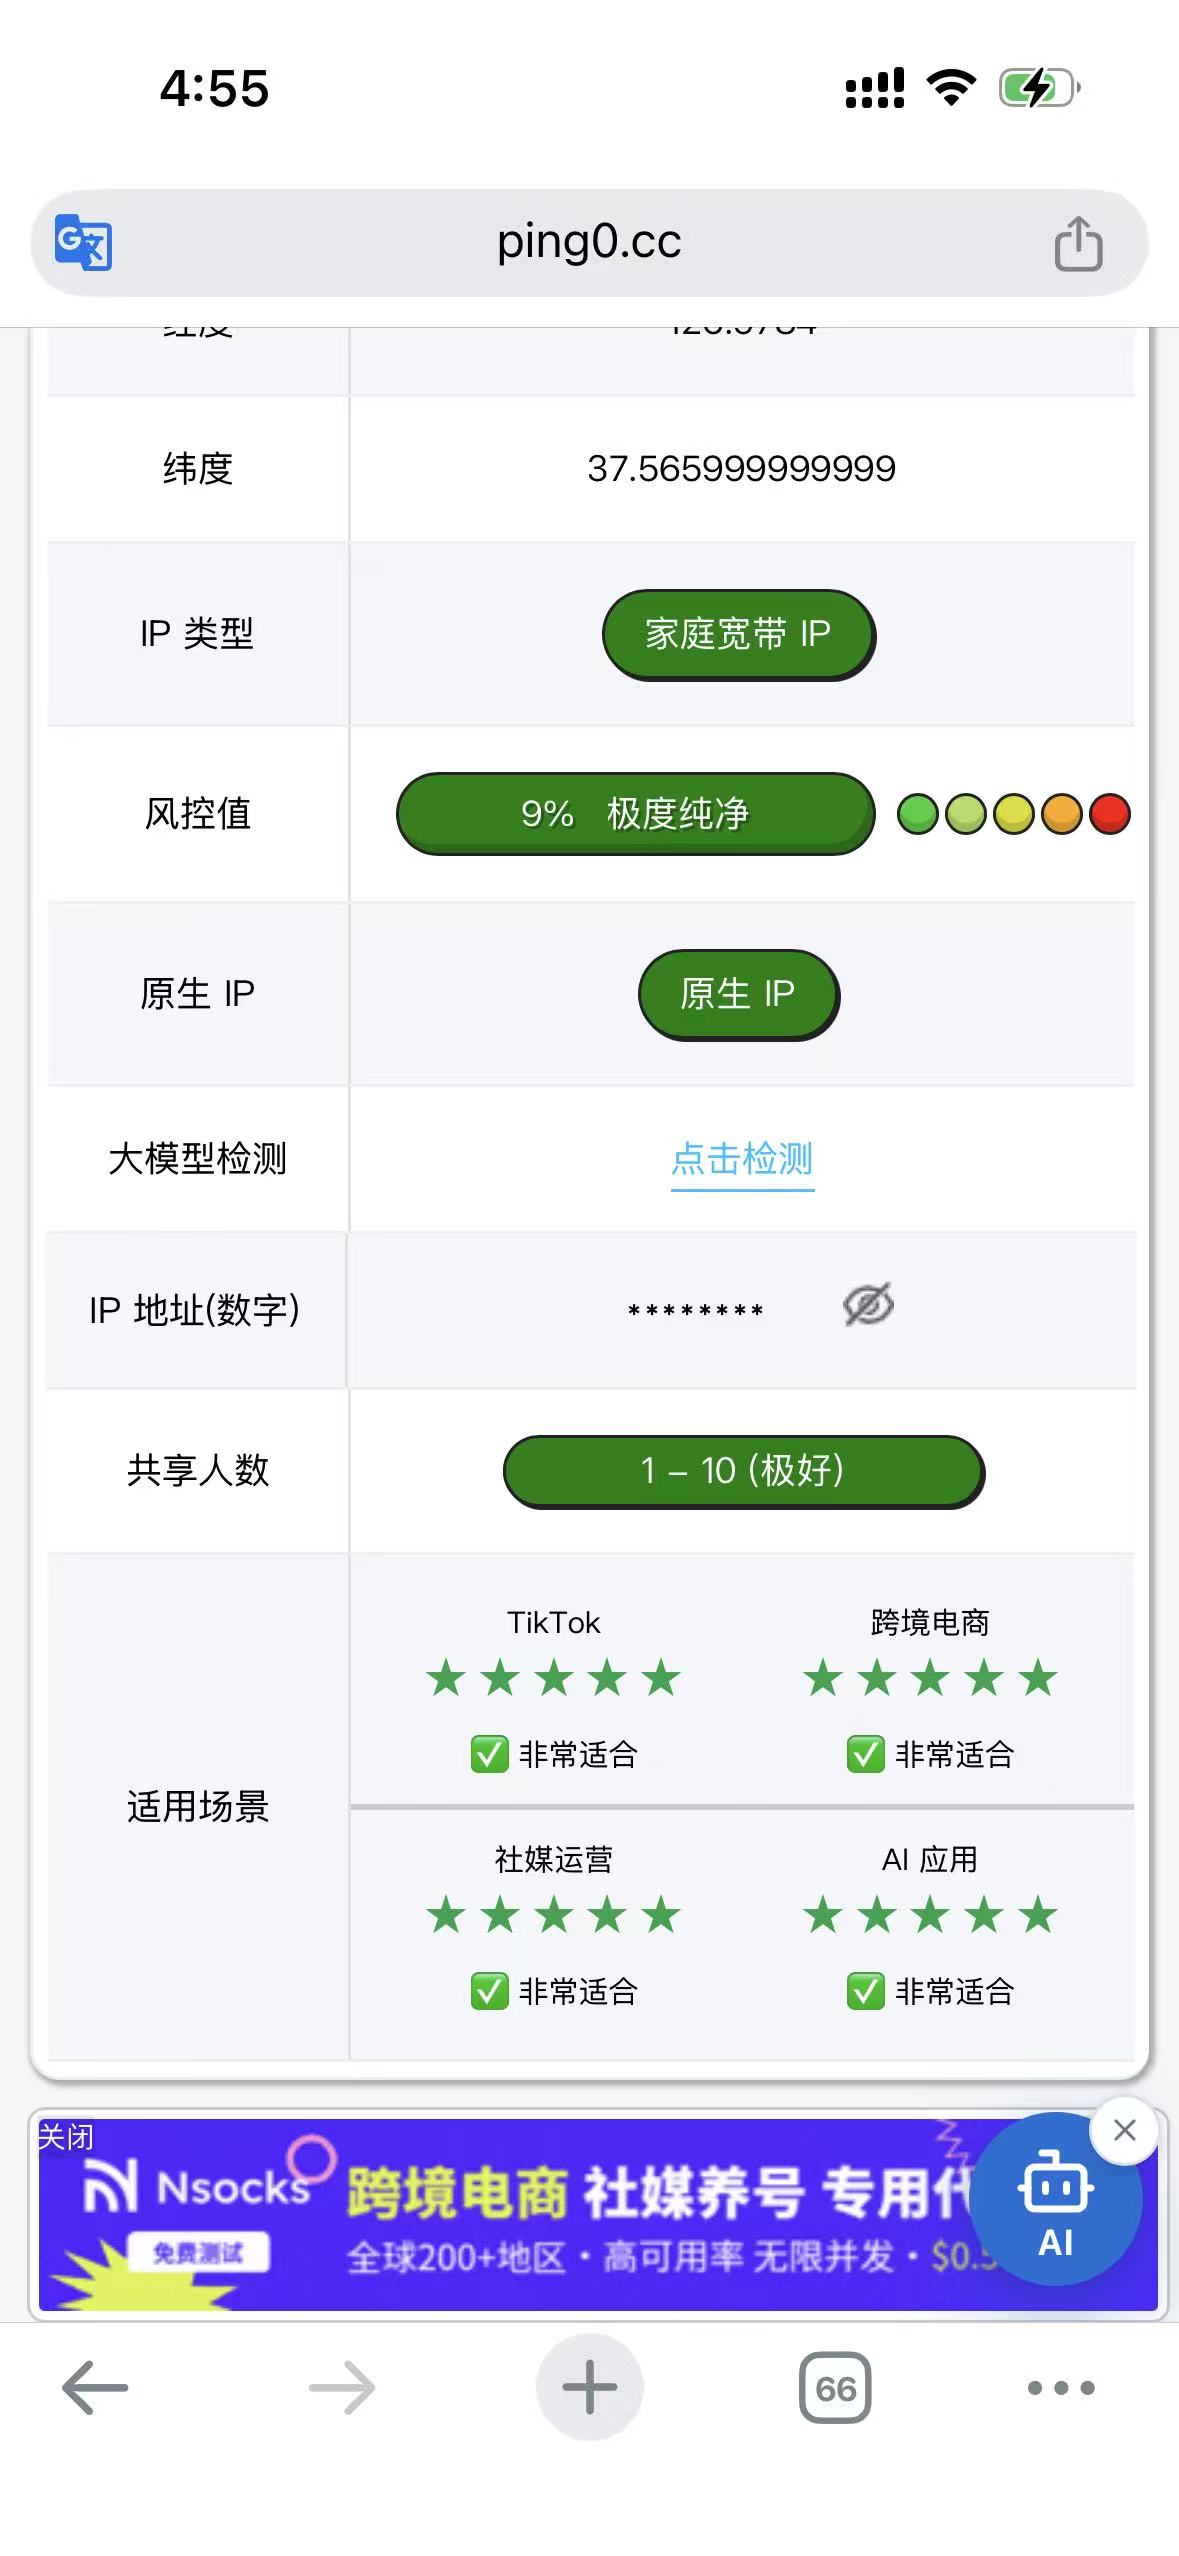Screen dimensions: 1179x2556
Task: Open the three-dot more menu
Action: (1061, 2388)
